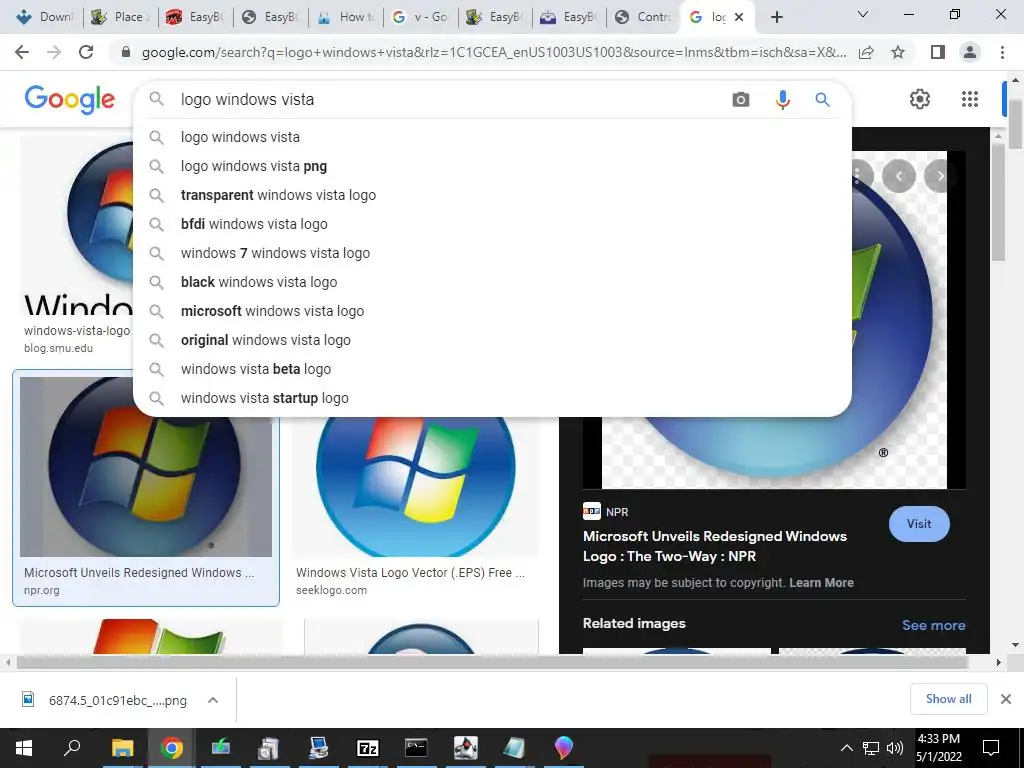Image resolution: width=1024 pixels, height=768 pixels.
Task: Expand the downloaded png file options
Action: pyautogui.click(x=212, y=700)
